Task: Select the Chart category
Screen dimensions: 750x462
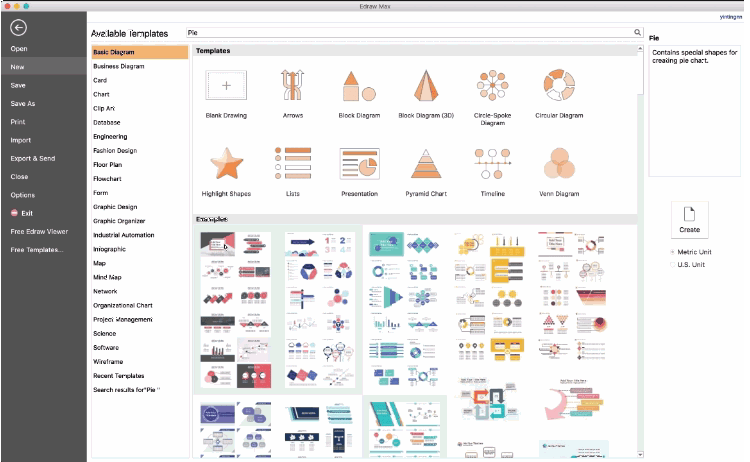Action: point(101,94)
